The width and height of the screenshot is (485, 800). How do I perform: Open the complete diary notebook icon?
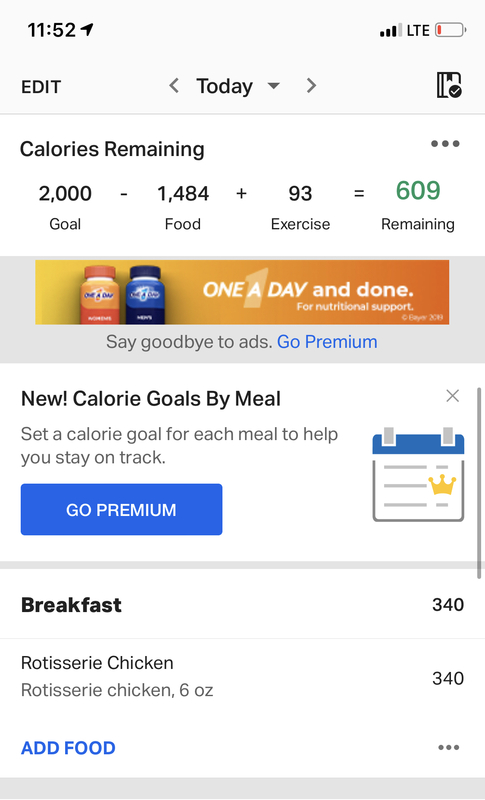tap(449, 85)
